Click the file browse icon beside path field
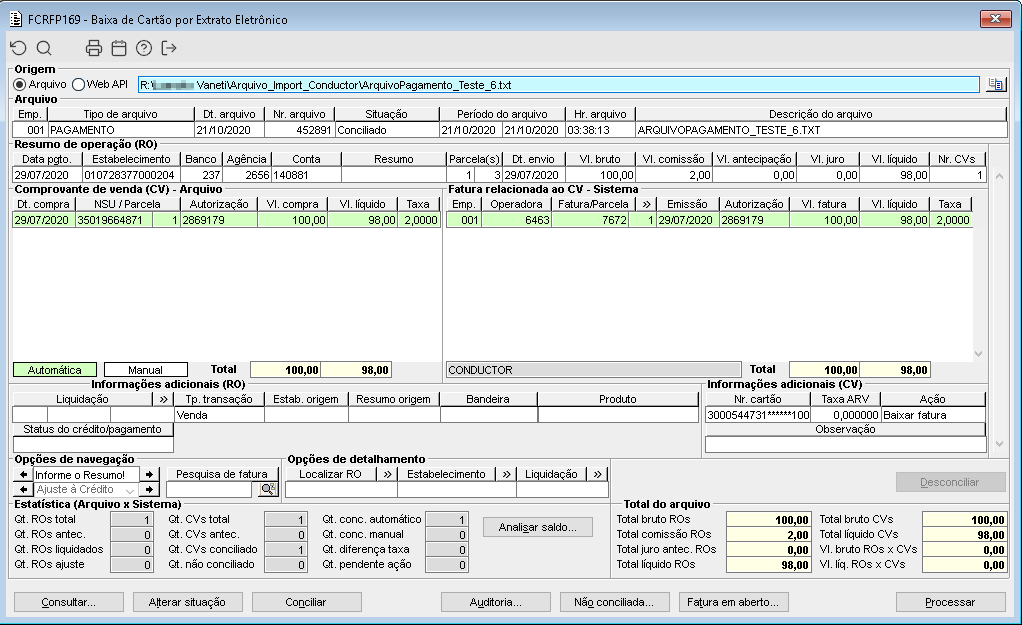The image size is (1022, 625). [995, 84]
